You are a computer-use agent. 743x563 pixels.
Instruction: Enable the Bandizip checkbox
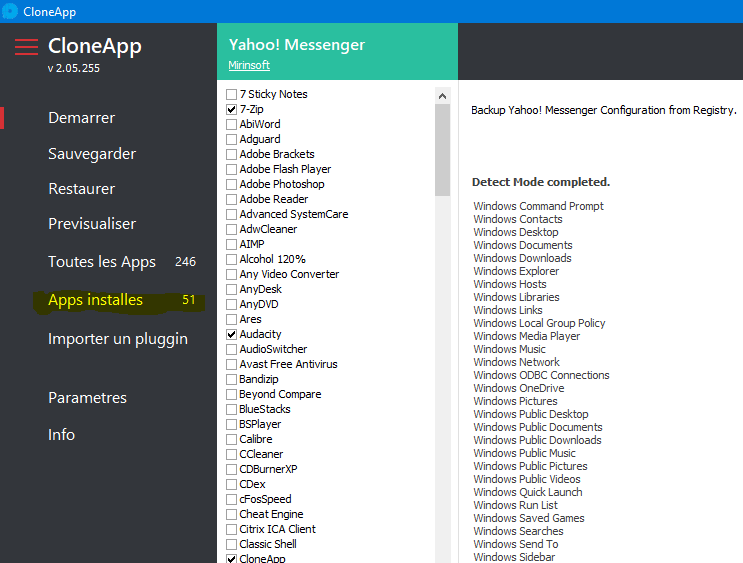click(x=231, y=380)
